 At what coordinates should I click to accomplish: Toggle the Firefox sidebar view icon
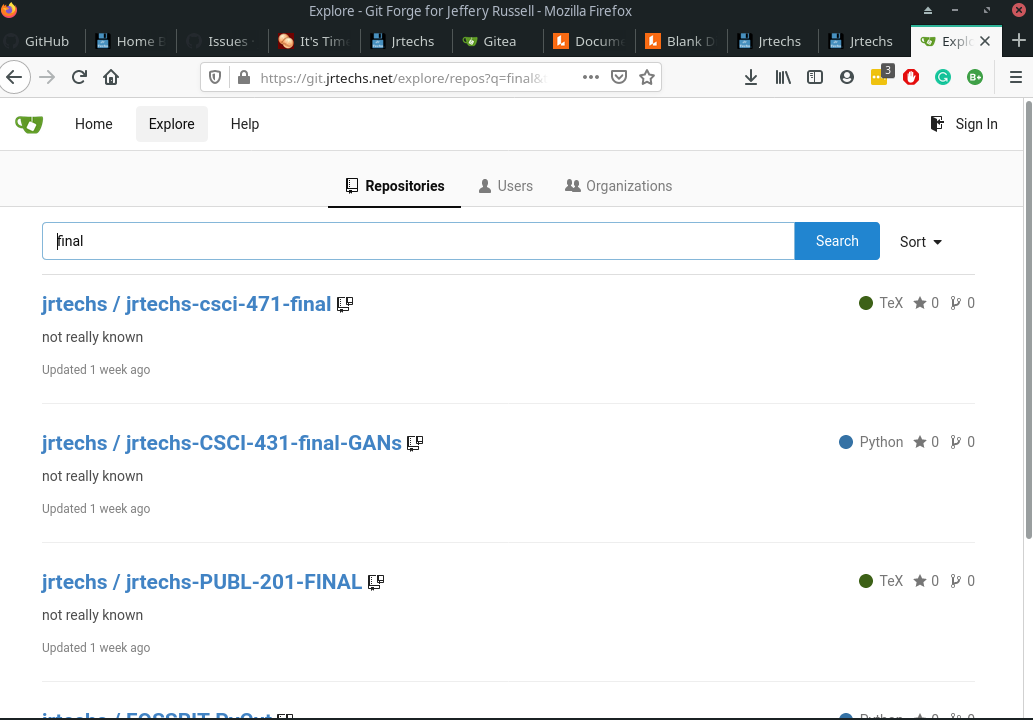click(x=815, y=77)
